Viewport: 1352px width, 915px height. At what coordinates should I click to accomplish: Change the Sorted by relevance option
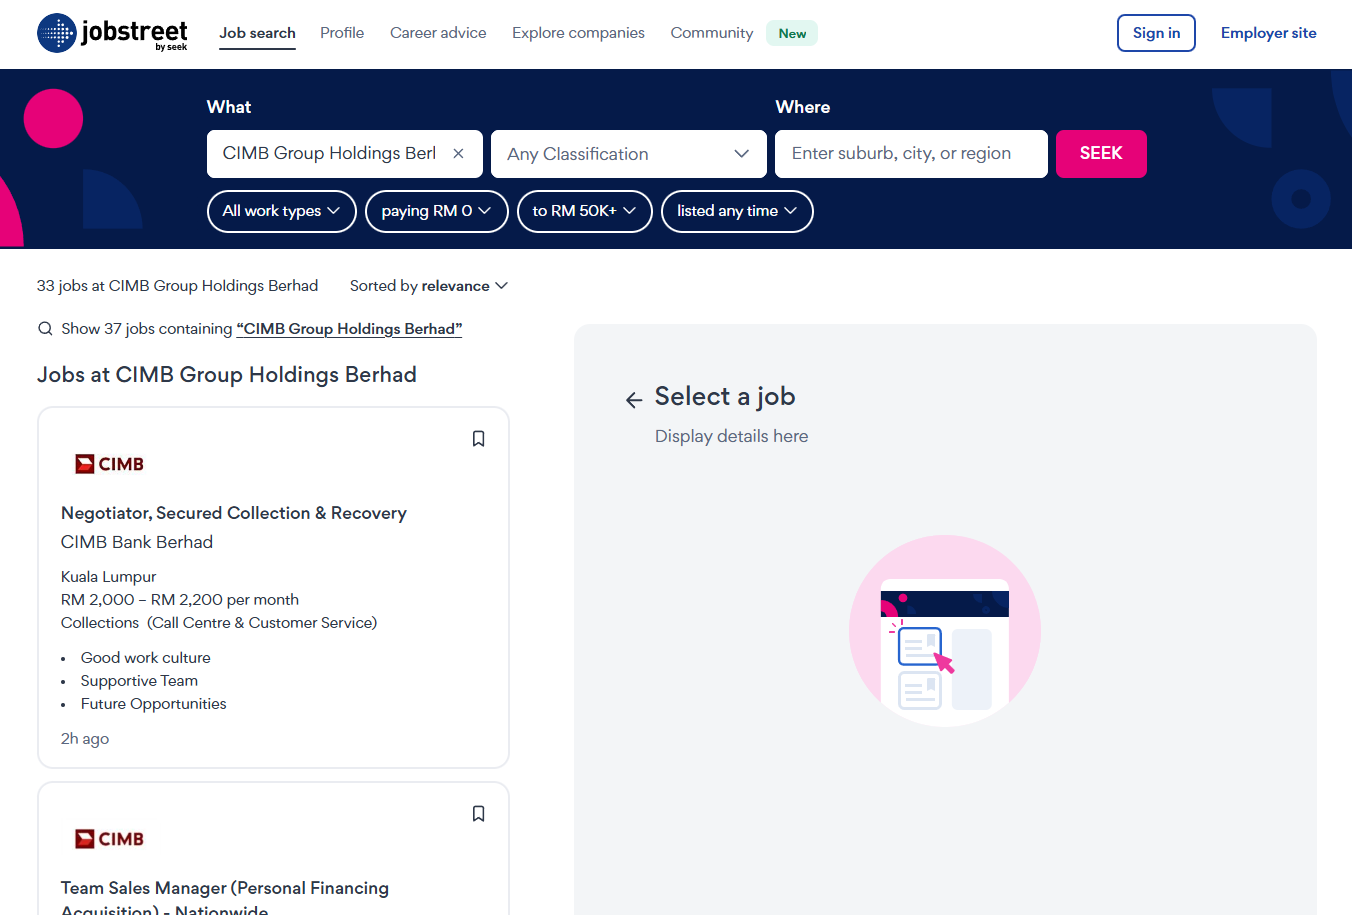coord(429,286)
